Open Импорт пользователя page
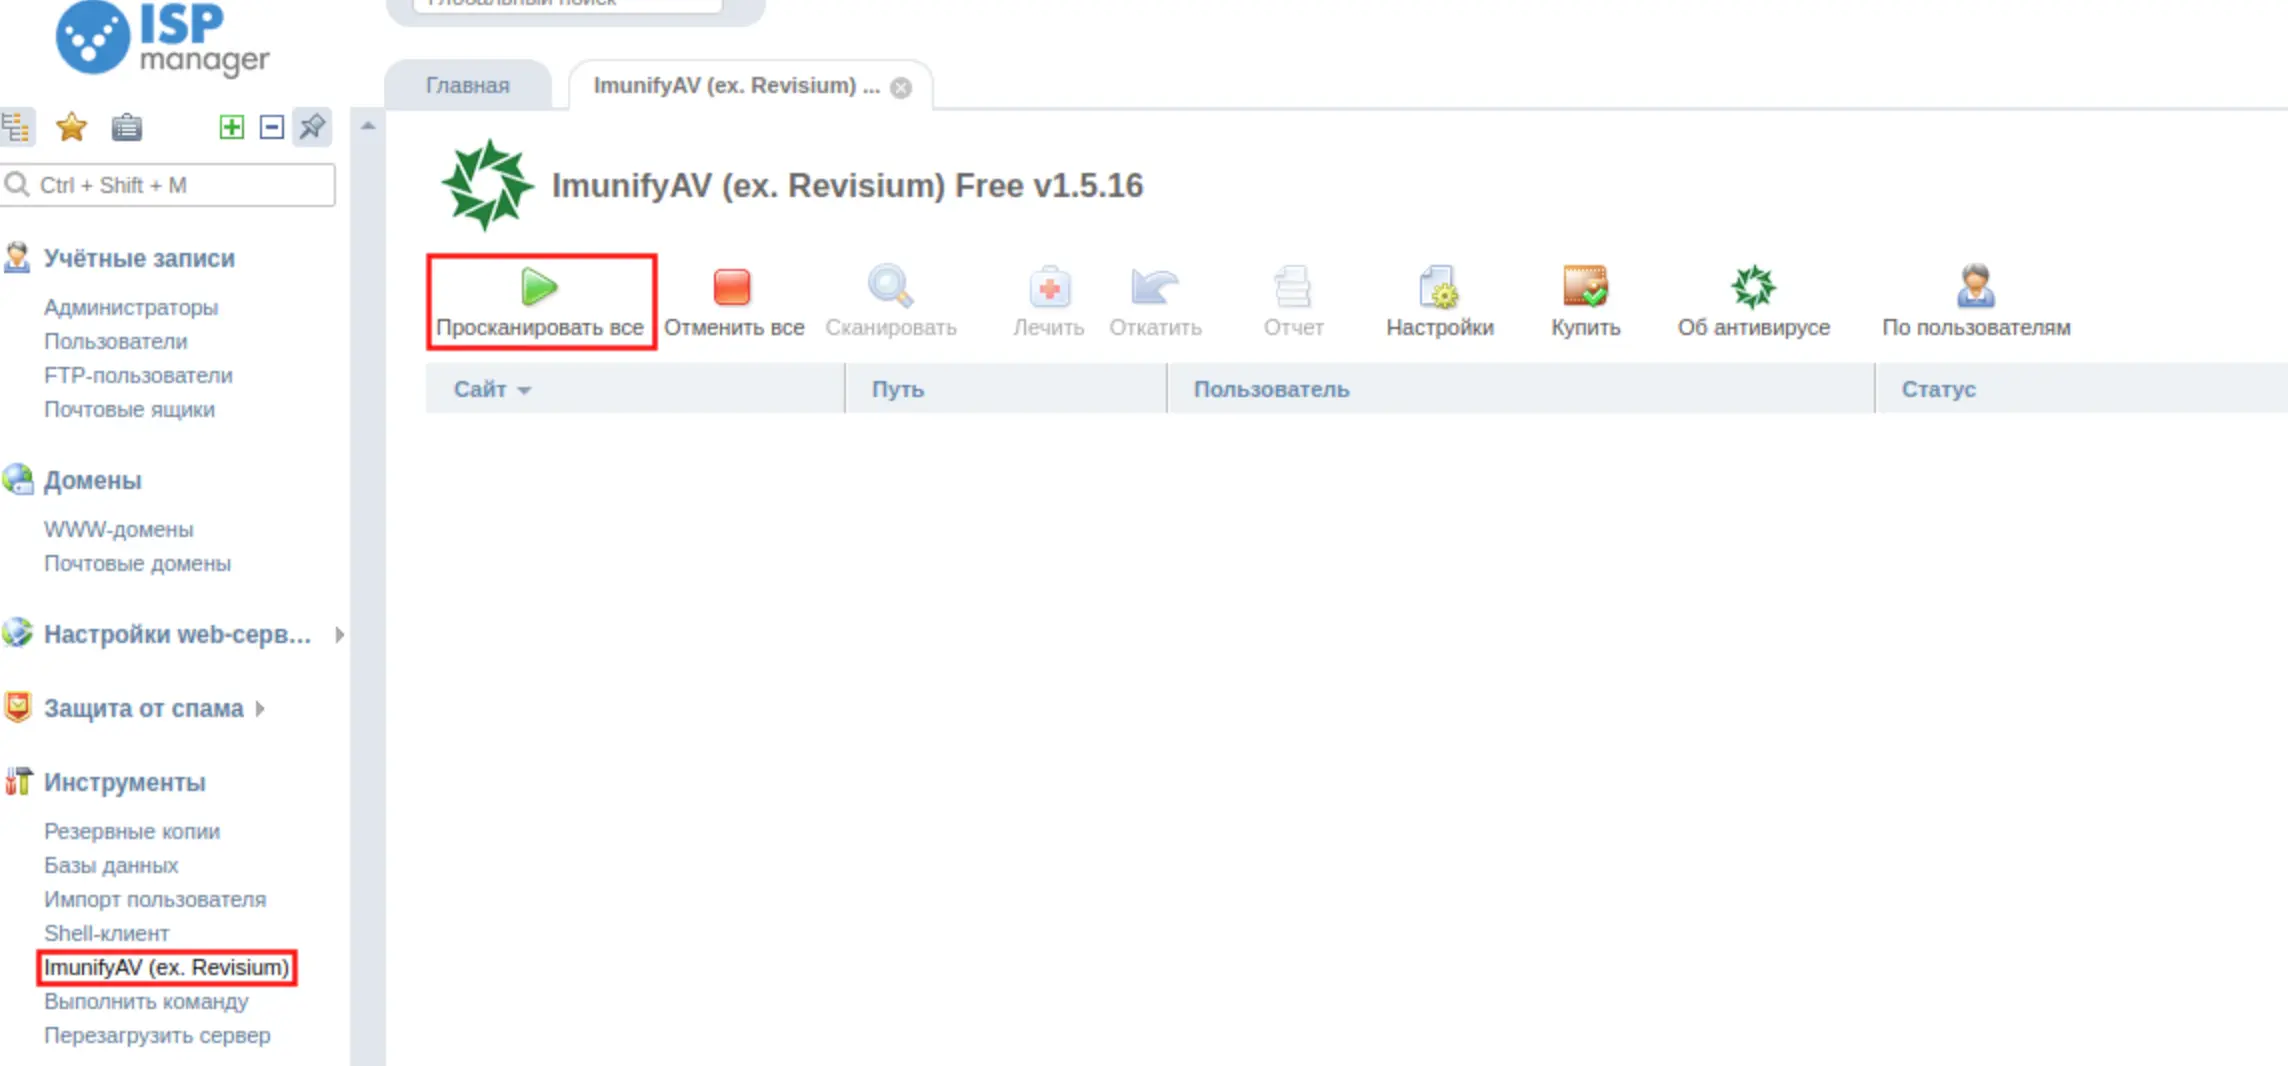Viewport: 2288px width, 1066px height. click(155, 900)
